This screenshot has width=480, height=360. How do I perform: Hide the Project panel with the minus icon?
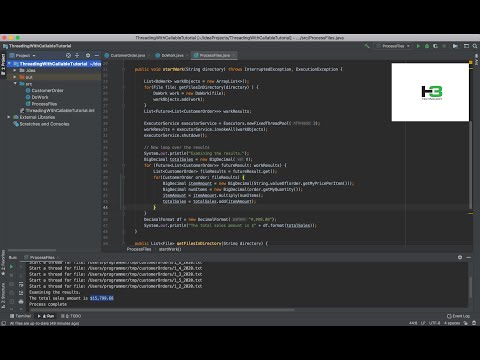(97, 55)
